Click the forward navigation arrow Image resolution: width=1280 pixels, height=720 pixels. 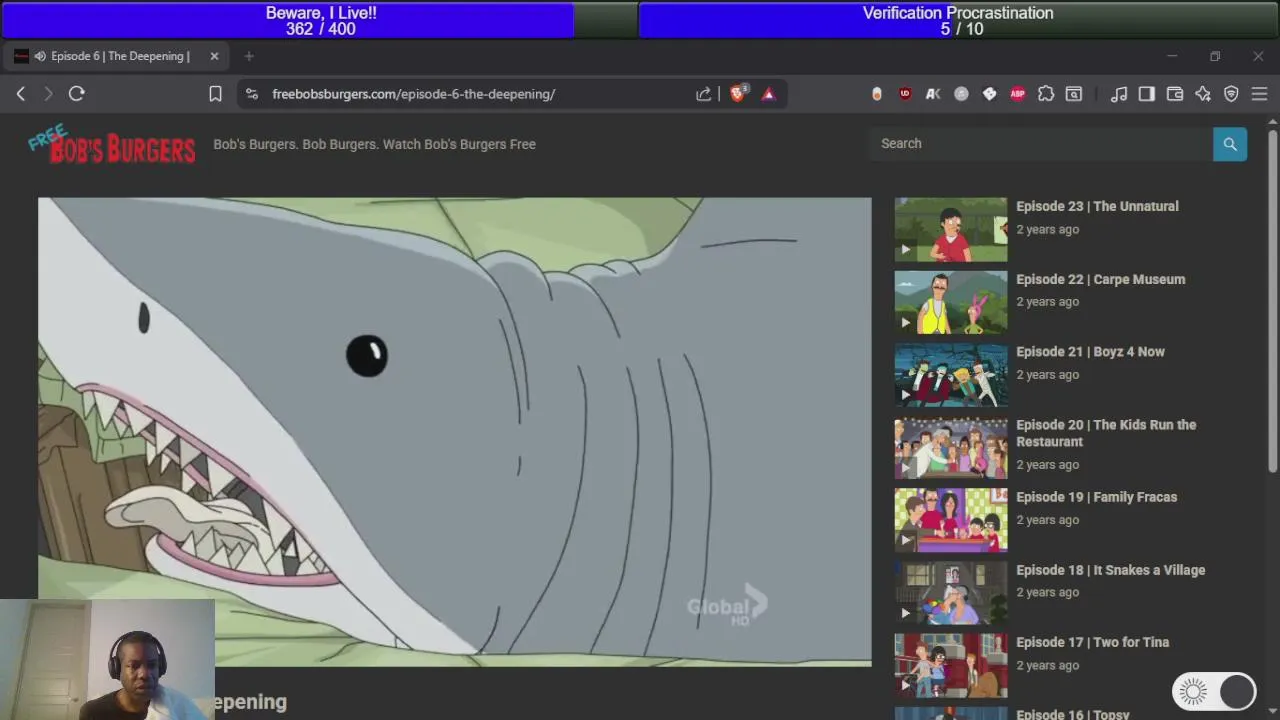[x=48, y=94]
